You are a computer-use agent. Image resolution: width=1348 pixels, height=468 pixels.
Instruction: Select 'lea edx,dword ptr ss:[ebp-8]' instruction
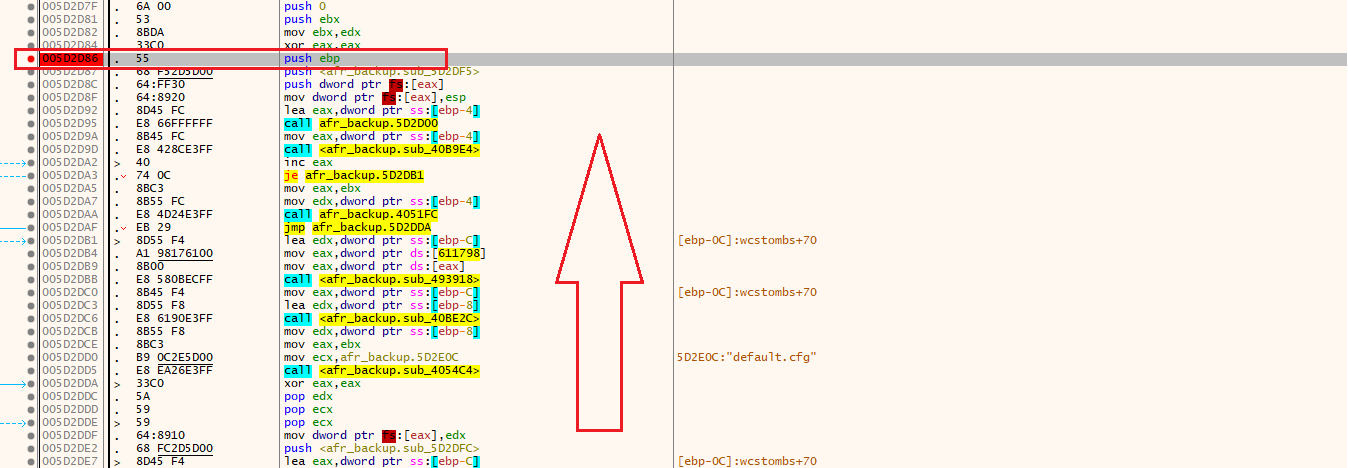point(380,305)
